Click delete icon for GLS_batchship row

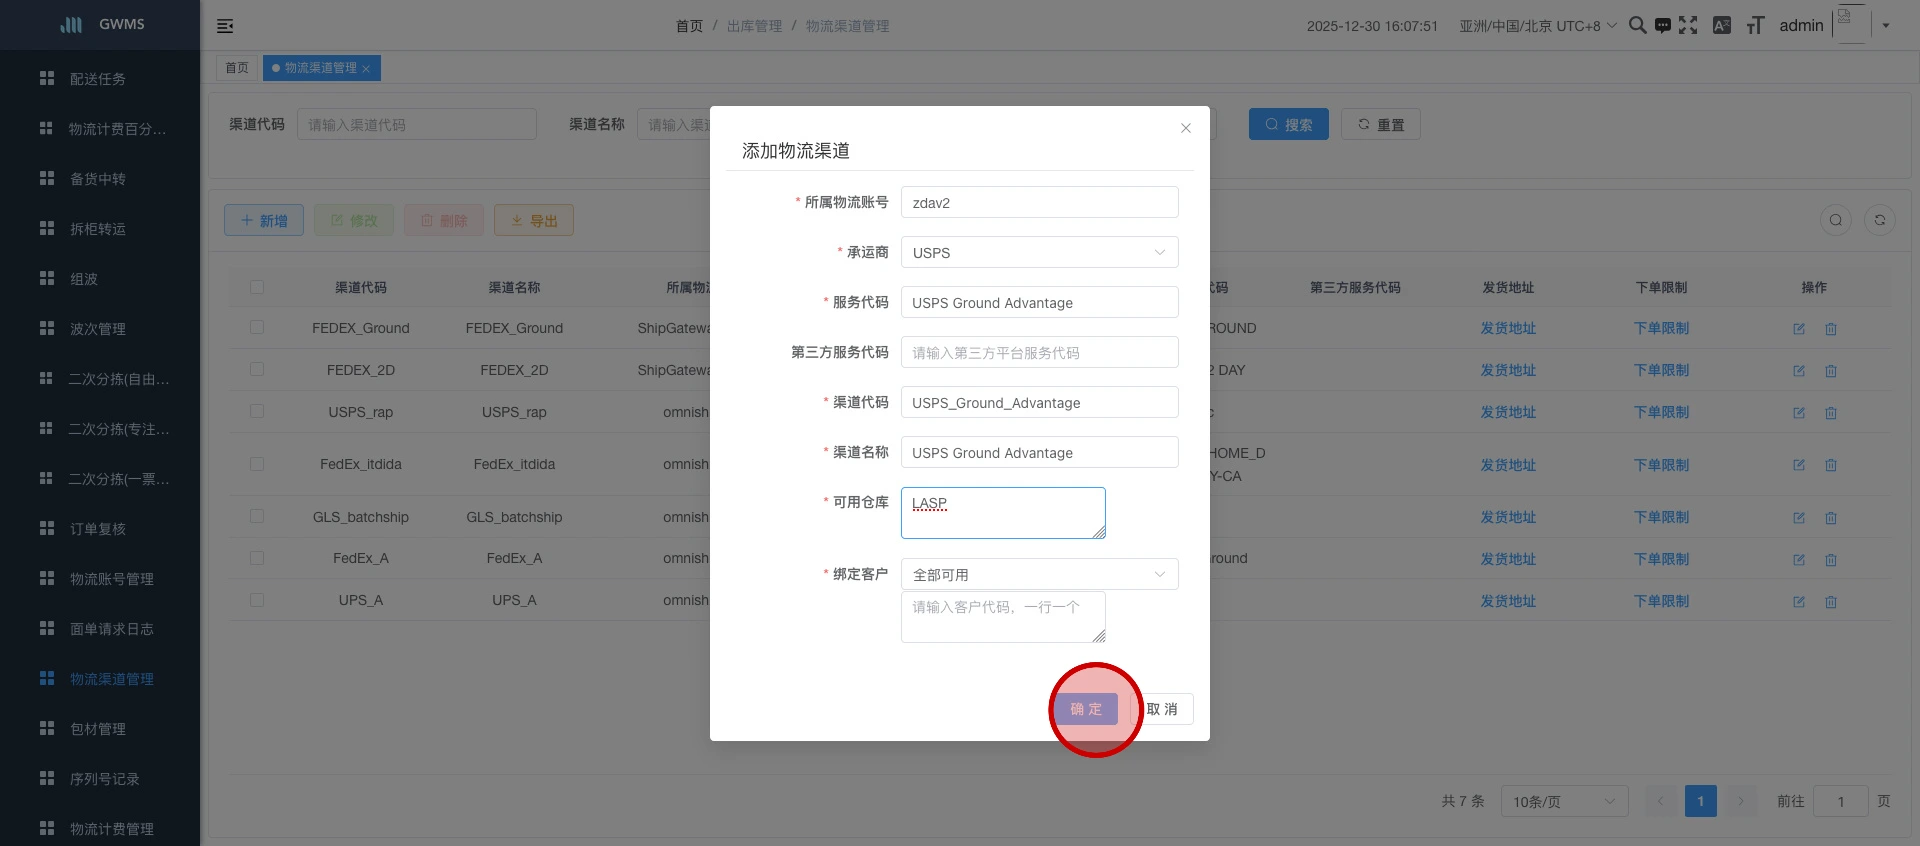pos(1831,518)
